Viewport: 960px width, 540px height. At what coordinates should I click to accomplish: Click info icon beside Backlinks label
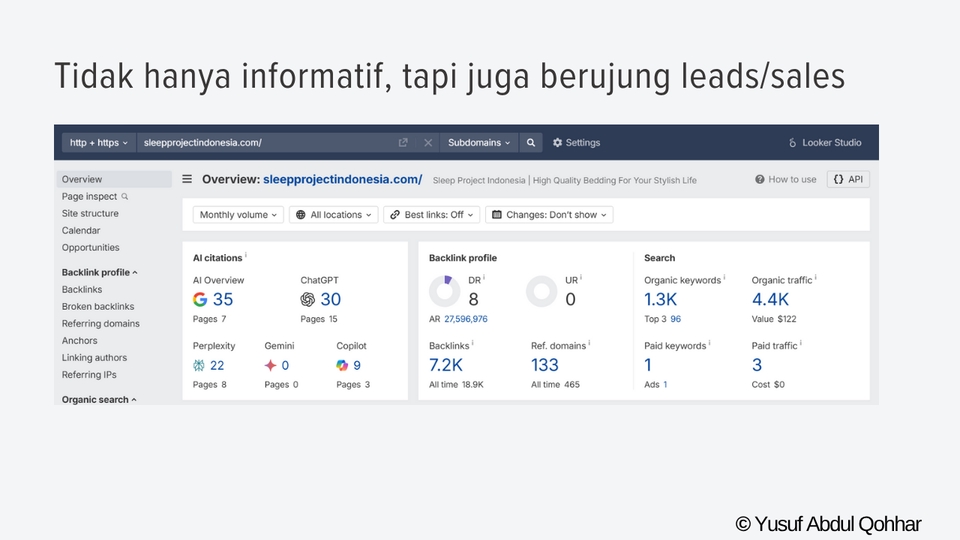click(x=473, y=342)
